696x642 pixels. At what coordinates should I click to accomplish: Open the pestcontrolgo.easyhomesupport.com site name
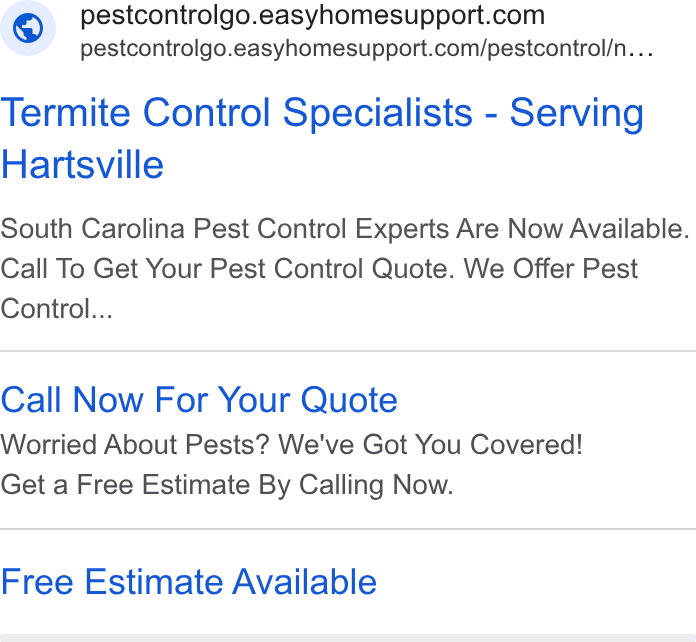coord(312,16)
